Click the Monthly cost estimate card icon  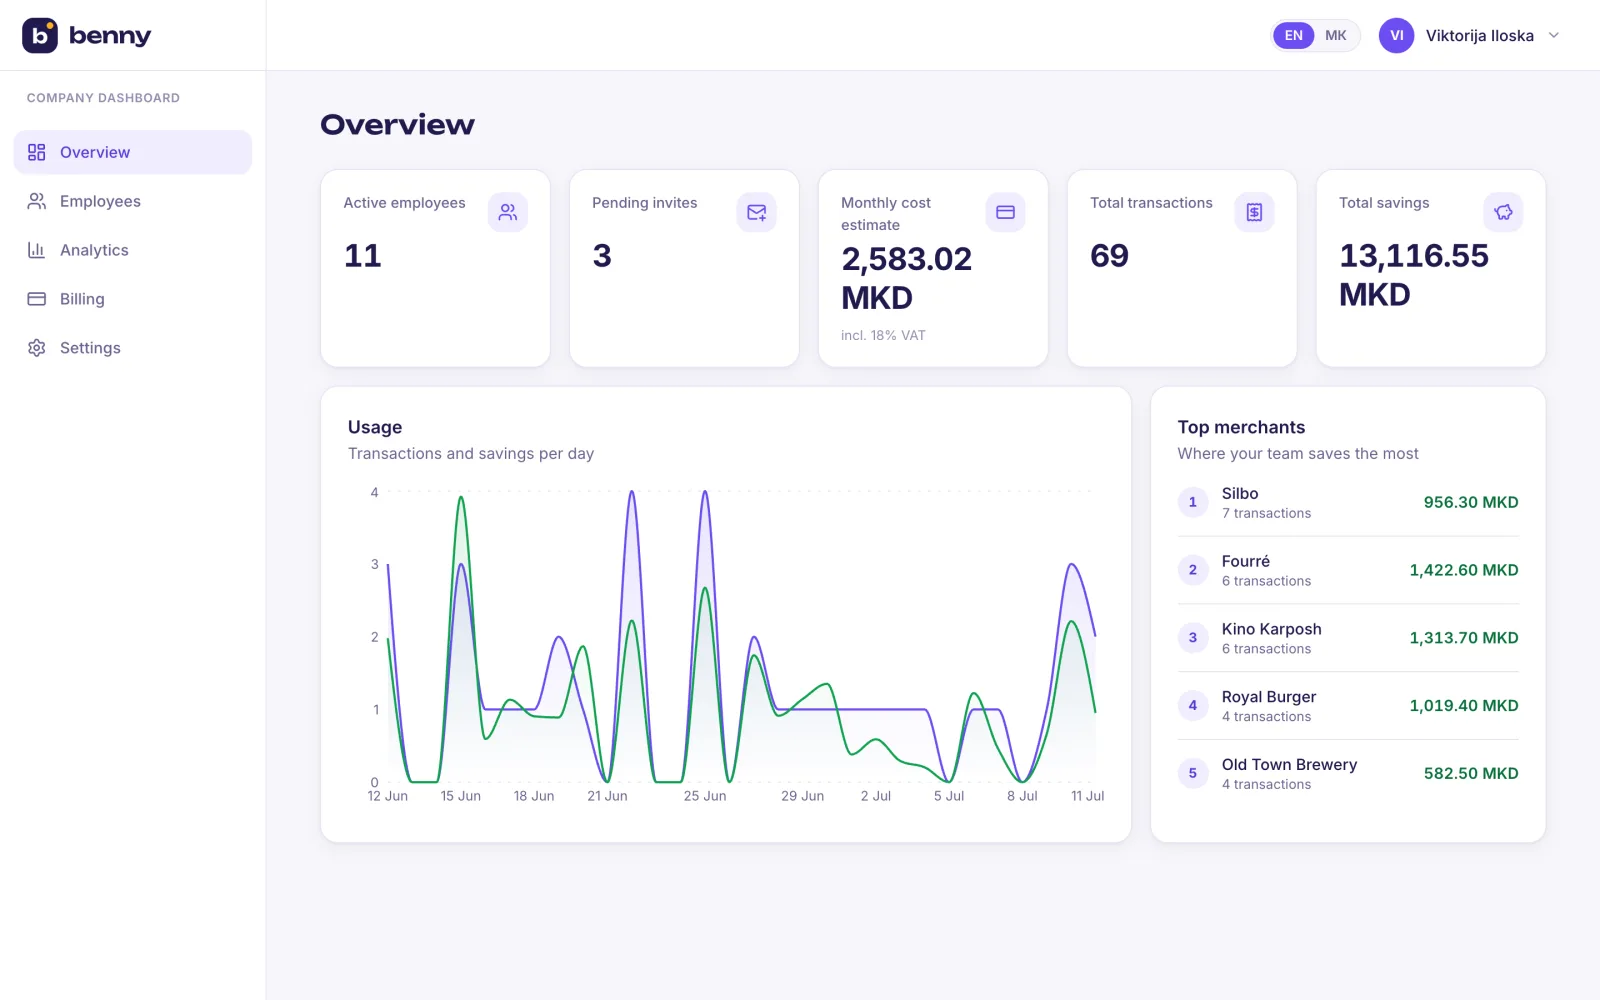[1006, 212]
